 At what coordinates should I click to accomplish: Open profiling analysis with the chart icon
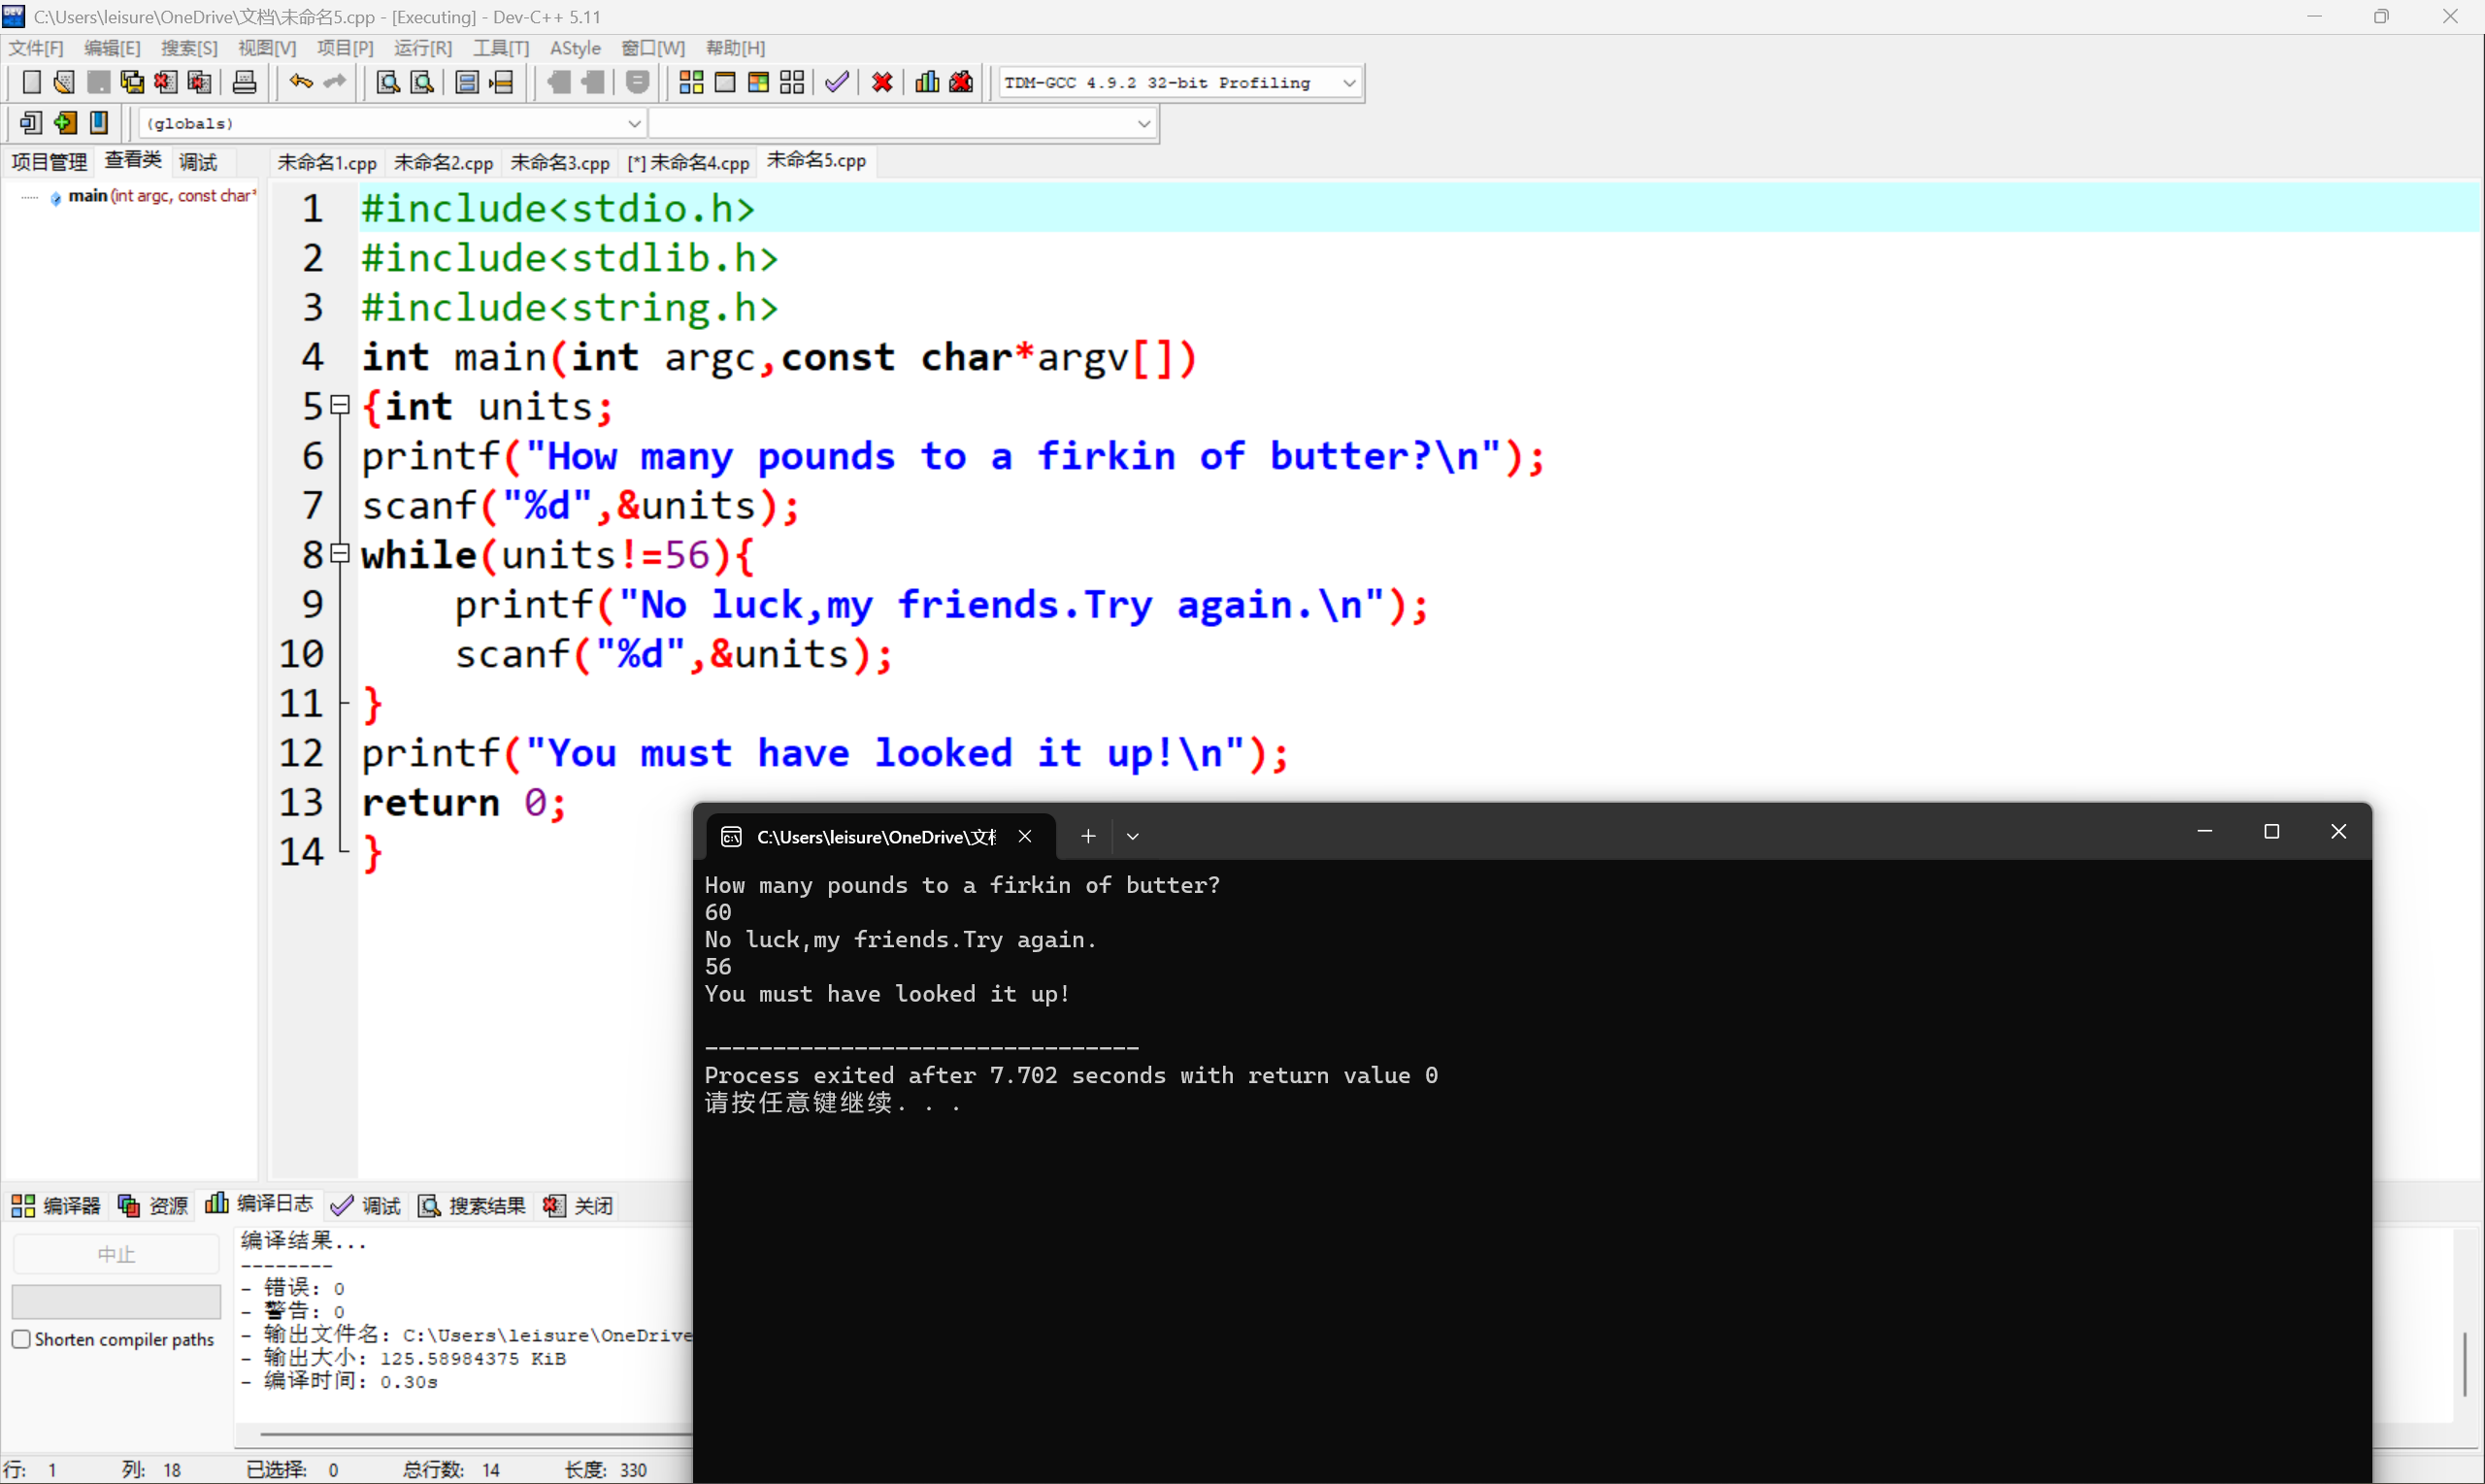pyautogui.click(x=926, y=82)
